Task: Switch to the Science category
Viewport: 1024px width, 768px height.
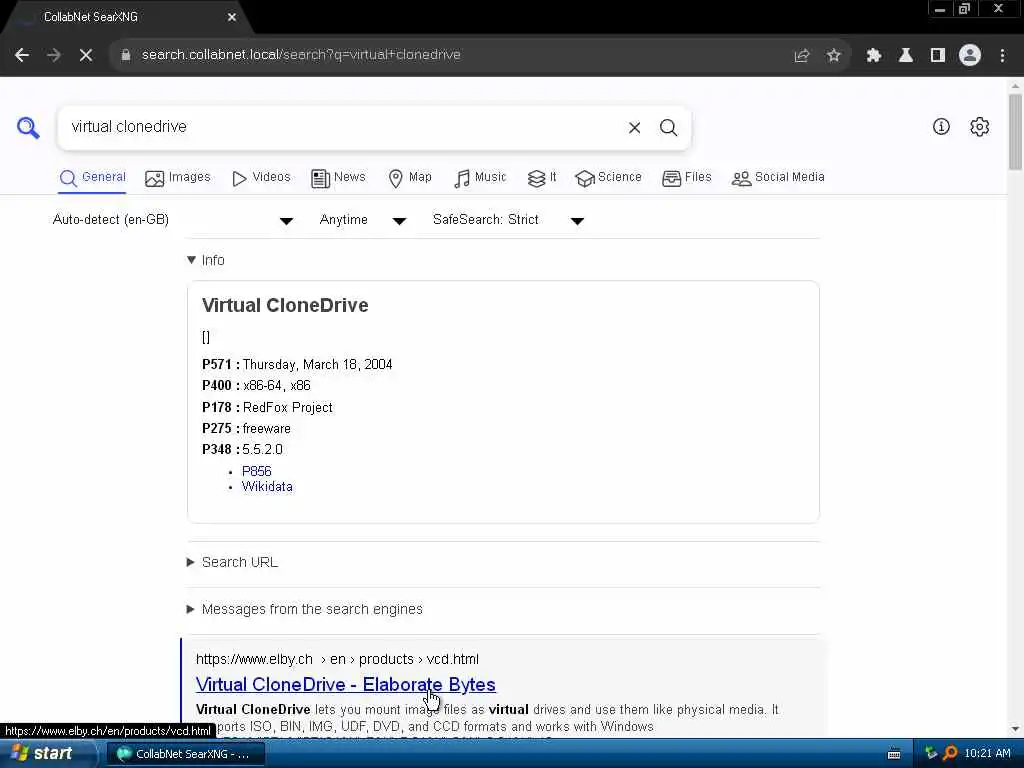Action: click(x=609, y=178)
